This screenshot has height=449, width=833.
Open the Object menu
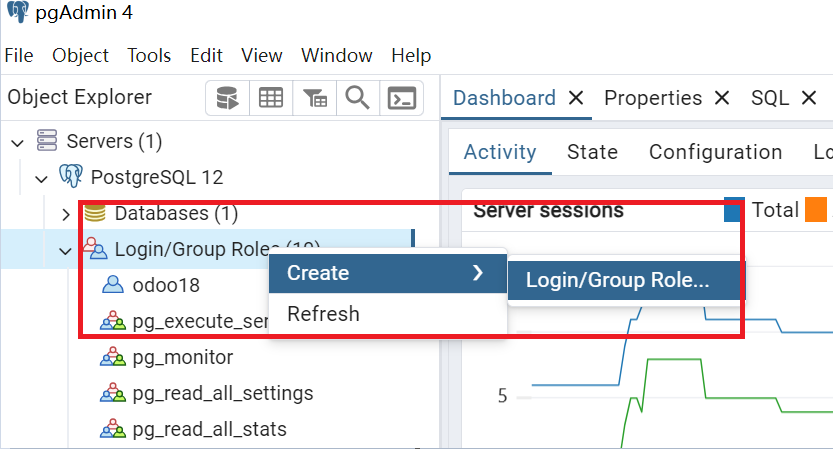(x=80, y=55)
